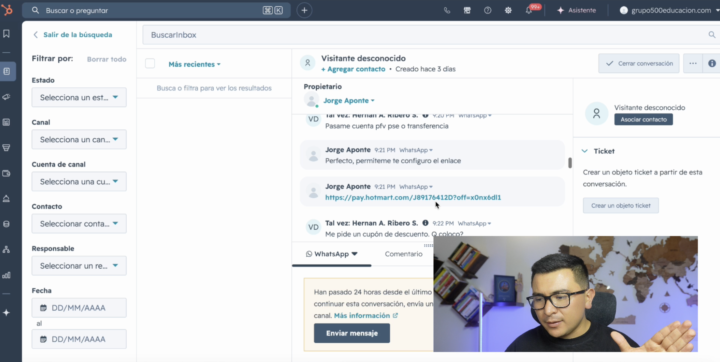
Task: Open the three-dots more actions button
Action: point(693,63)
